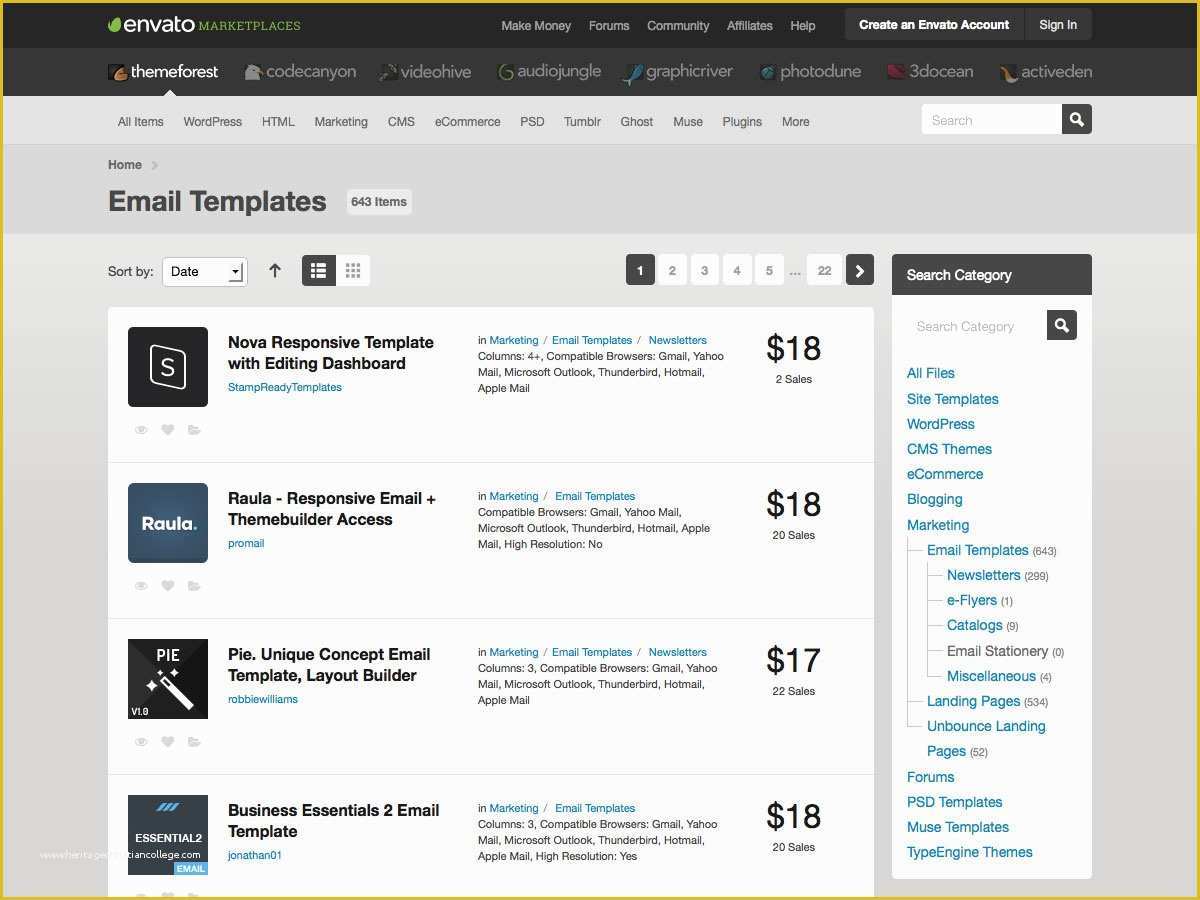Reverse sort order with the arrow icon
This screenshot has width=1200, height=900.
click(x=275, y=270)
